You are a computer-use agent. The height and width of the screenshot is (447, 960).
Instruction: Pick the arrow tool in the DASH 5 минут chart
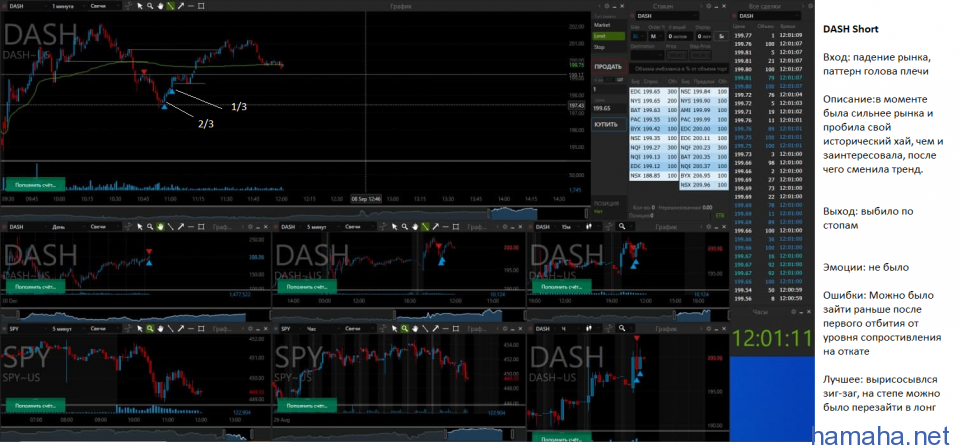click(435, 227)
